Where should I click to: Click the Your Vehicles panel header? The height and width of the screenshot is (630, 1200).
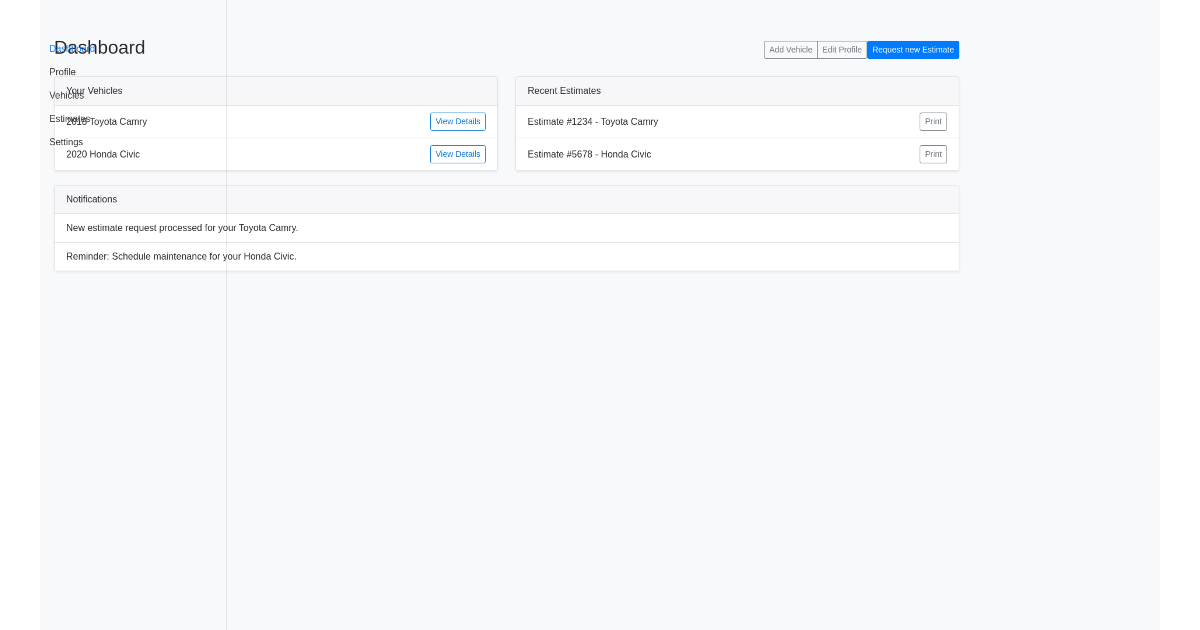(x=94, y=90)
